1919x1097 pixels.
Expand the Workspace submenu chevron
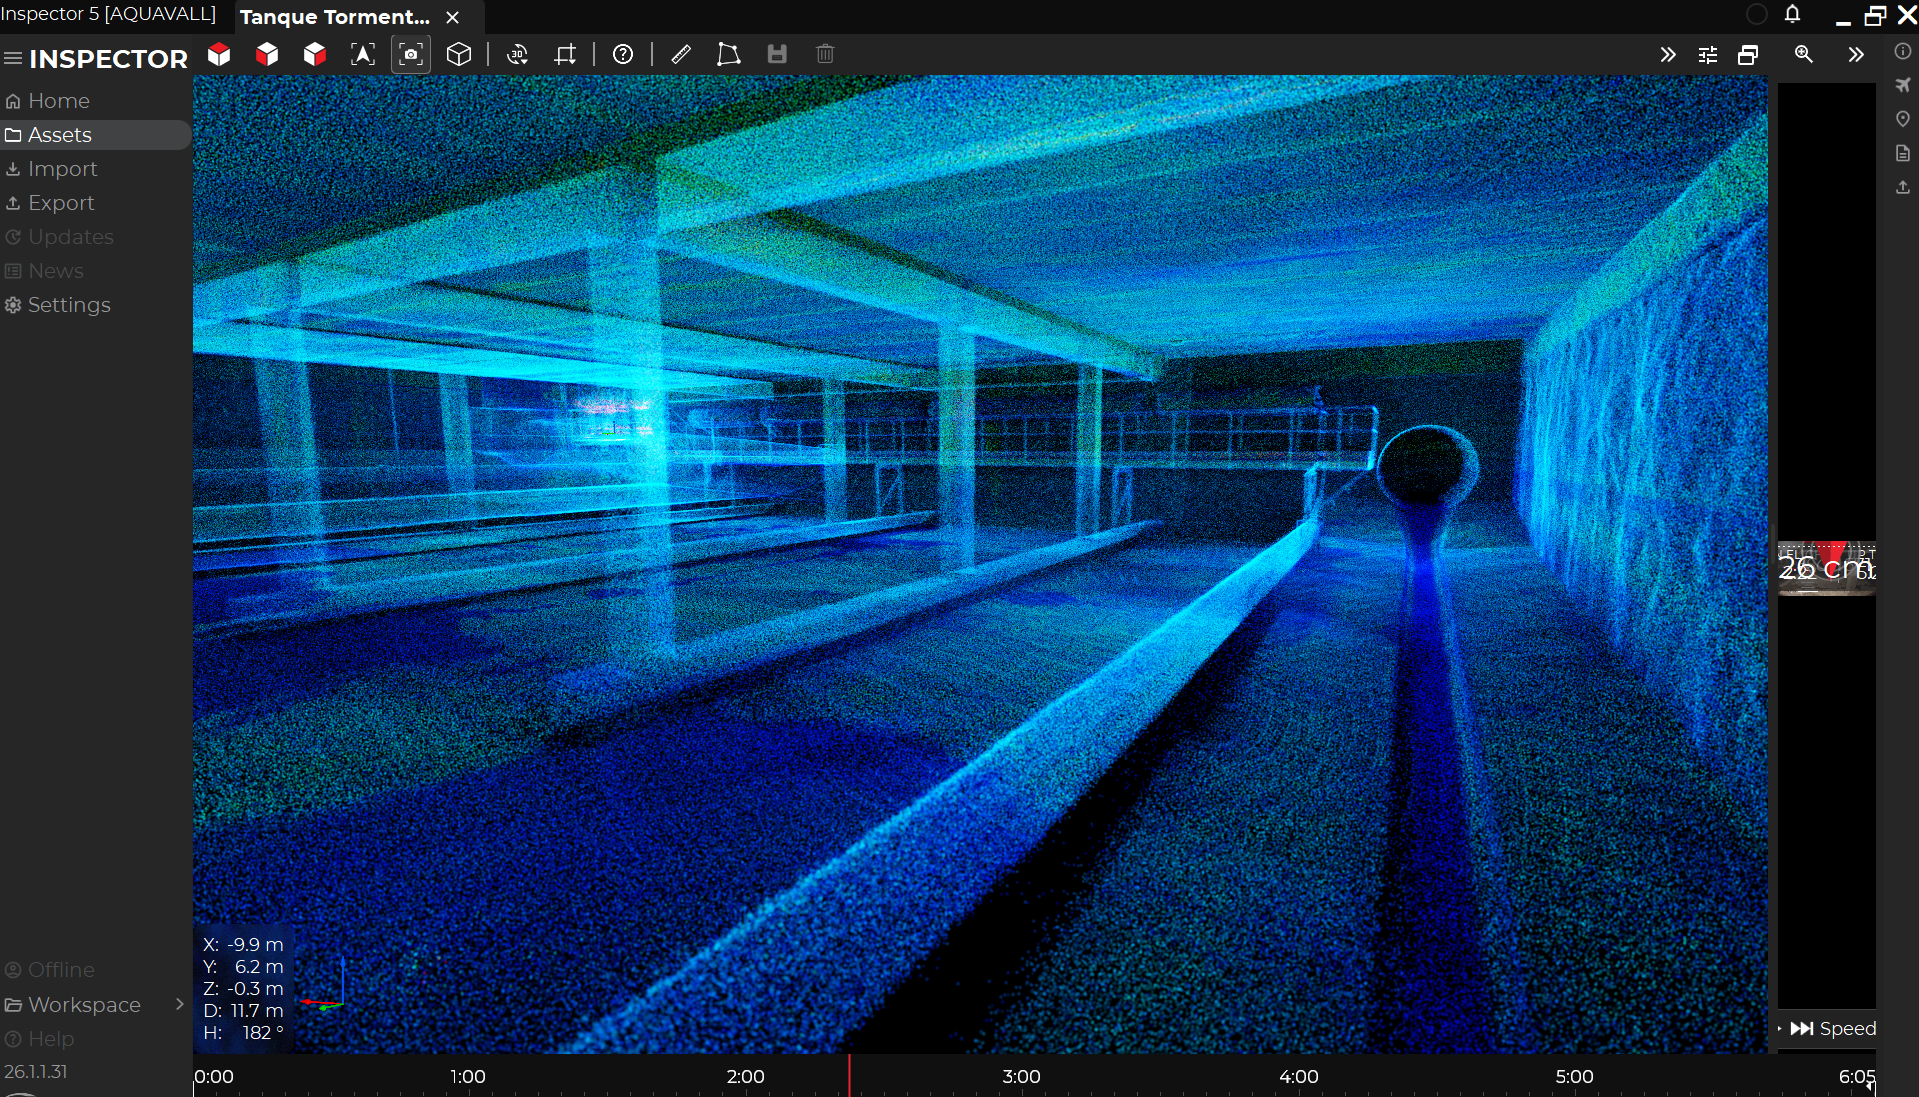[x=180, y=1004]
